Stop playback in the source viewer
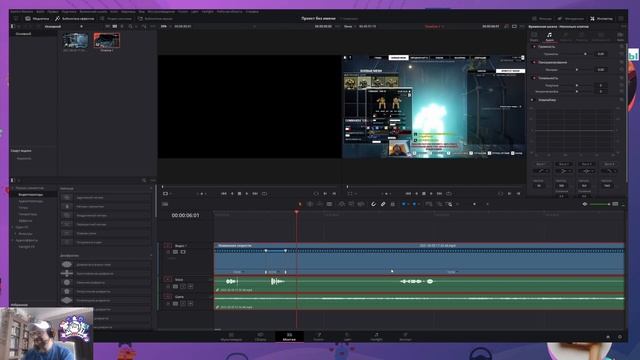640x360 pixels. 240,193
